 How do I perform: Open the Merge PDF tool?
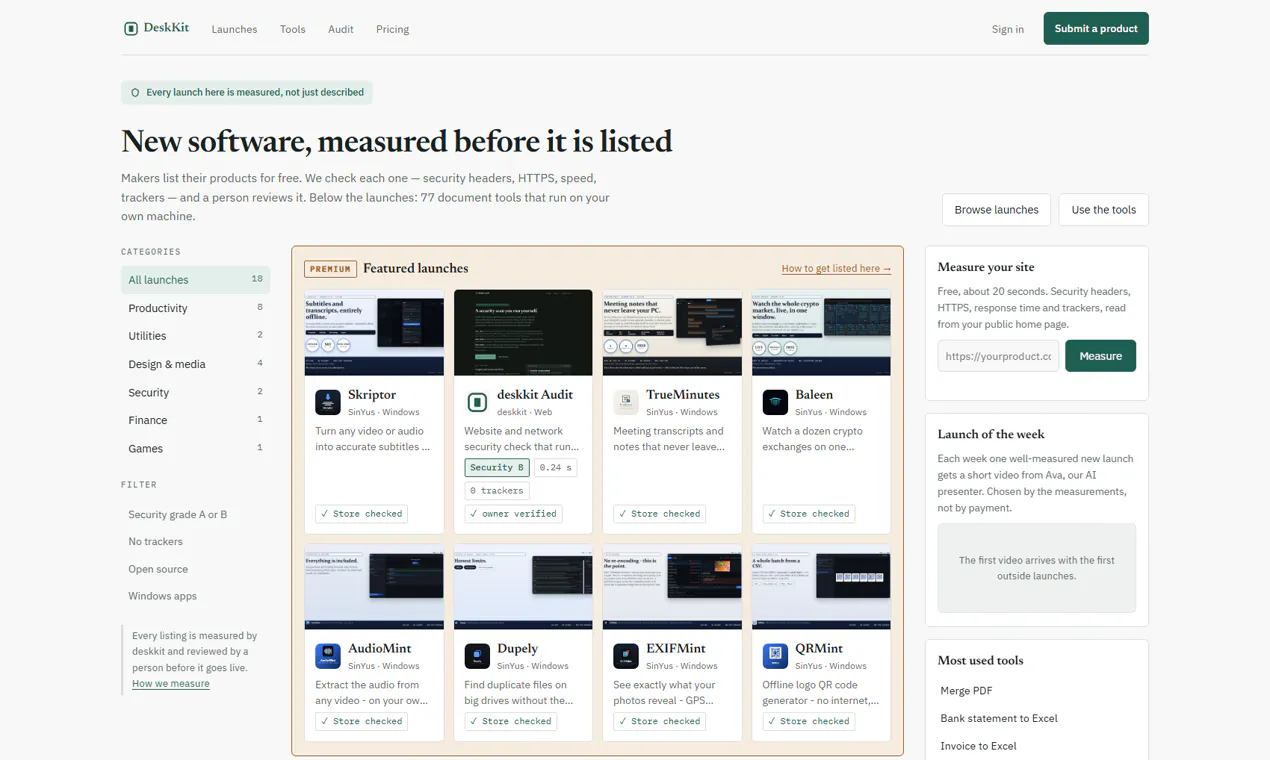(x=966, y=691)
